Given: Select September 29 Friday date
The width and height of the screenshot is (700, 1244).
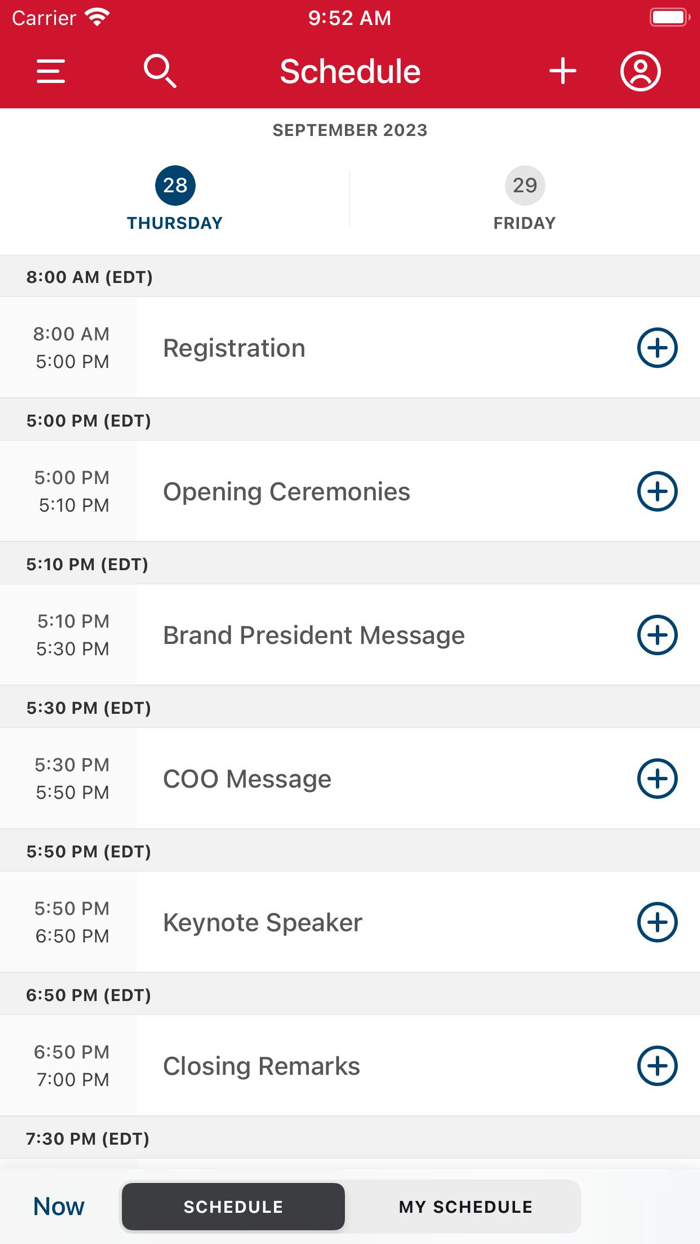Looking at the screenshot, I should tap(524, 197).
